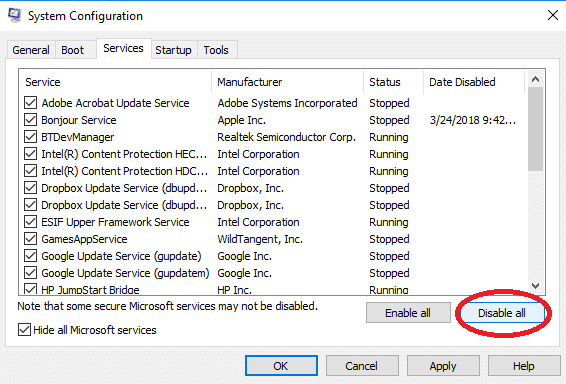
Task: Click the services list scrollbar thumb
Action: click(536, 129)
